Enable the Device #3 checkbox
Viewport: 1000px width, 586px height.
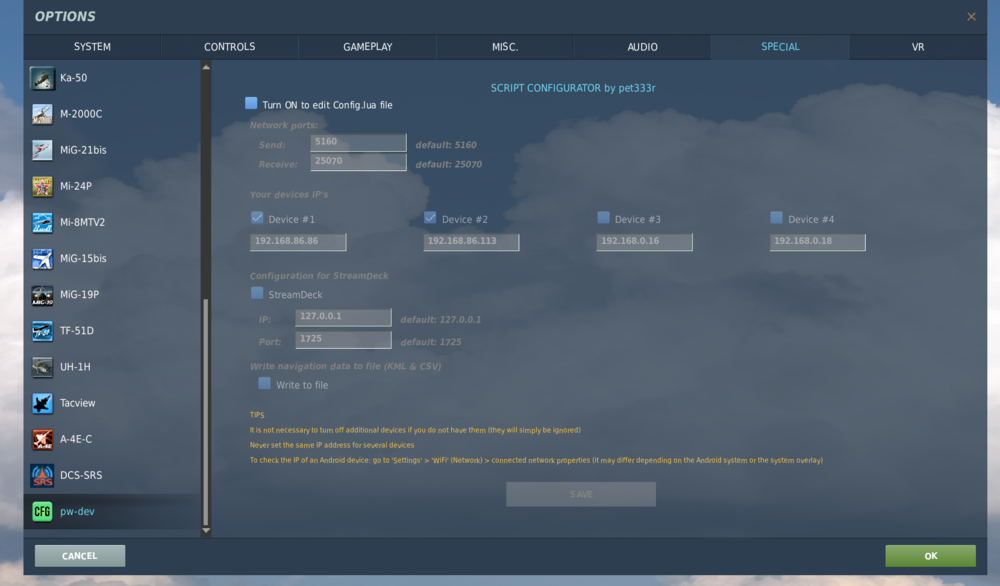click(603, 218)
